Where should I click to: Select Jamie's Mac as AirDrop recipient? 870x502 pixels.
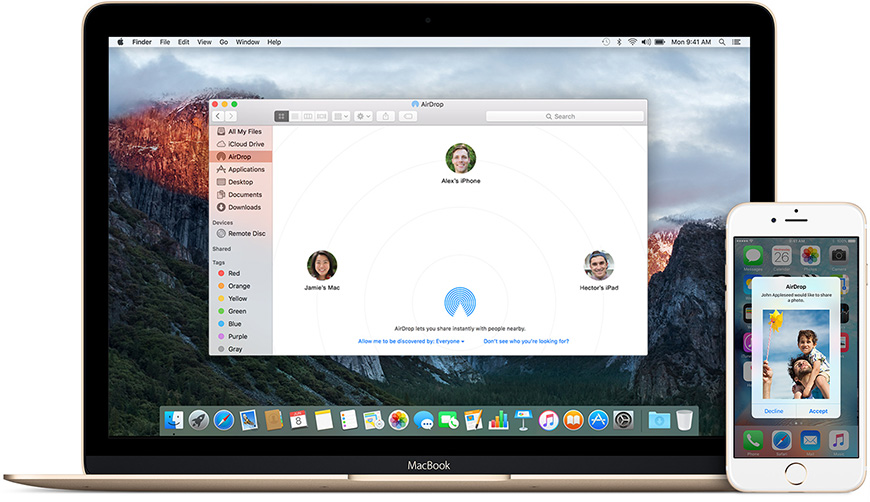point(321,265)
